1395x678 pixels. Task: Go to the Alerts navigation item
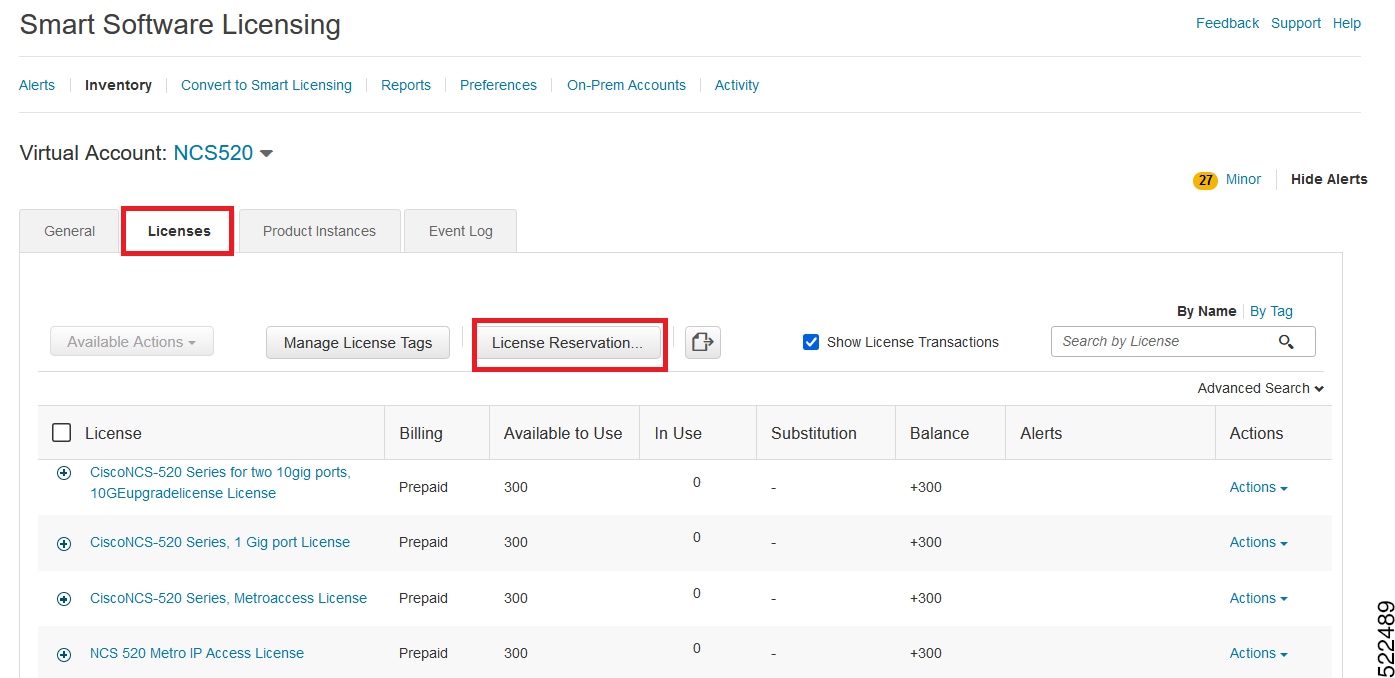click(x=37, y=85)
